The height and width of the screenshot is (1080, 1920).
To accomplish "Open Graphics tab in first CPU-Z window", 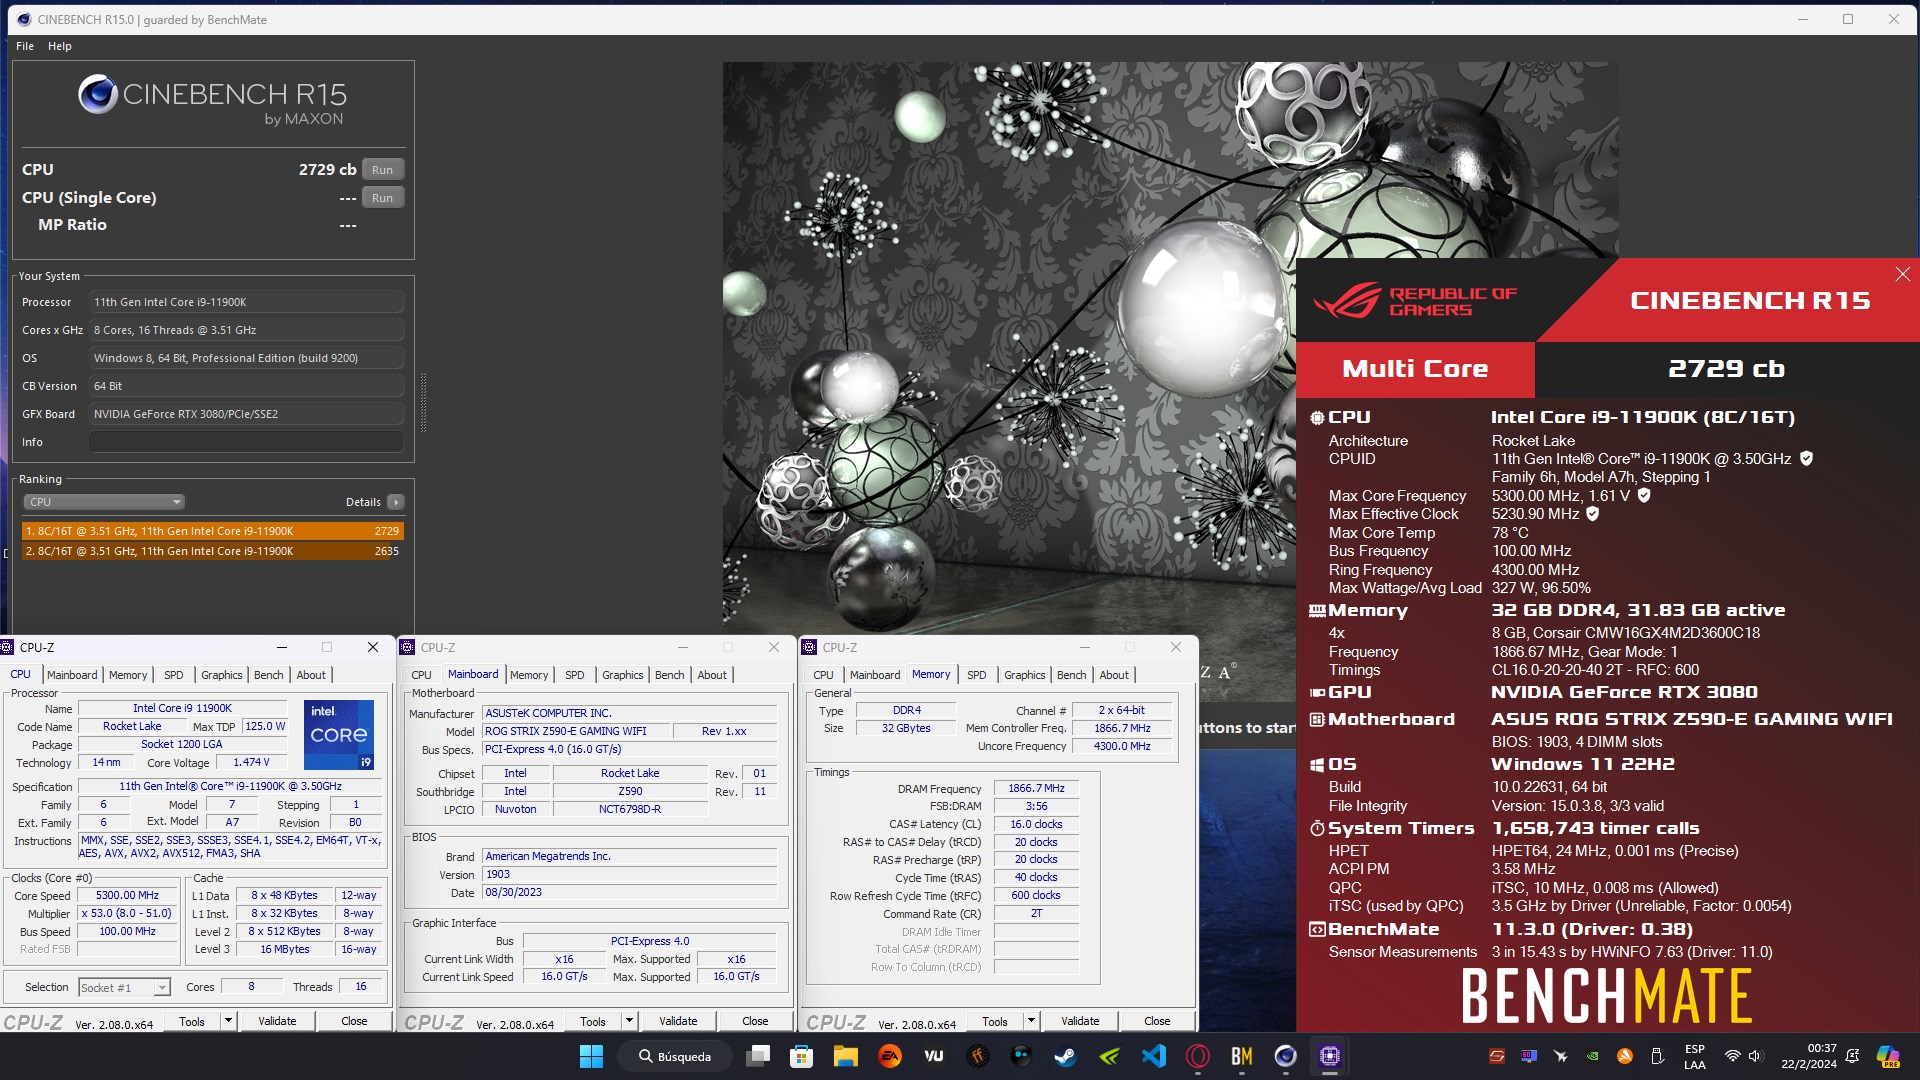I will pos(222,675).
